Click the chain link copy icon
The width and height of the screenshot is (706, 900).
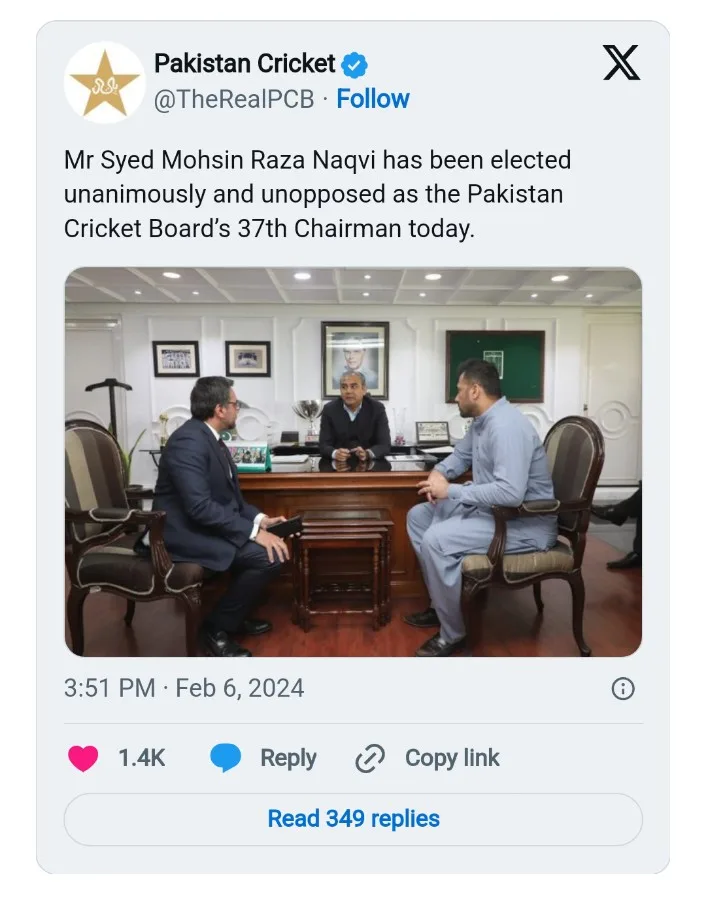click(370, 759)
